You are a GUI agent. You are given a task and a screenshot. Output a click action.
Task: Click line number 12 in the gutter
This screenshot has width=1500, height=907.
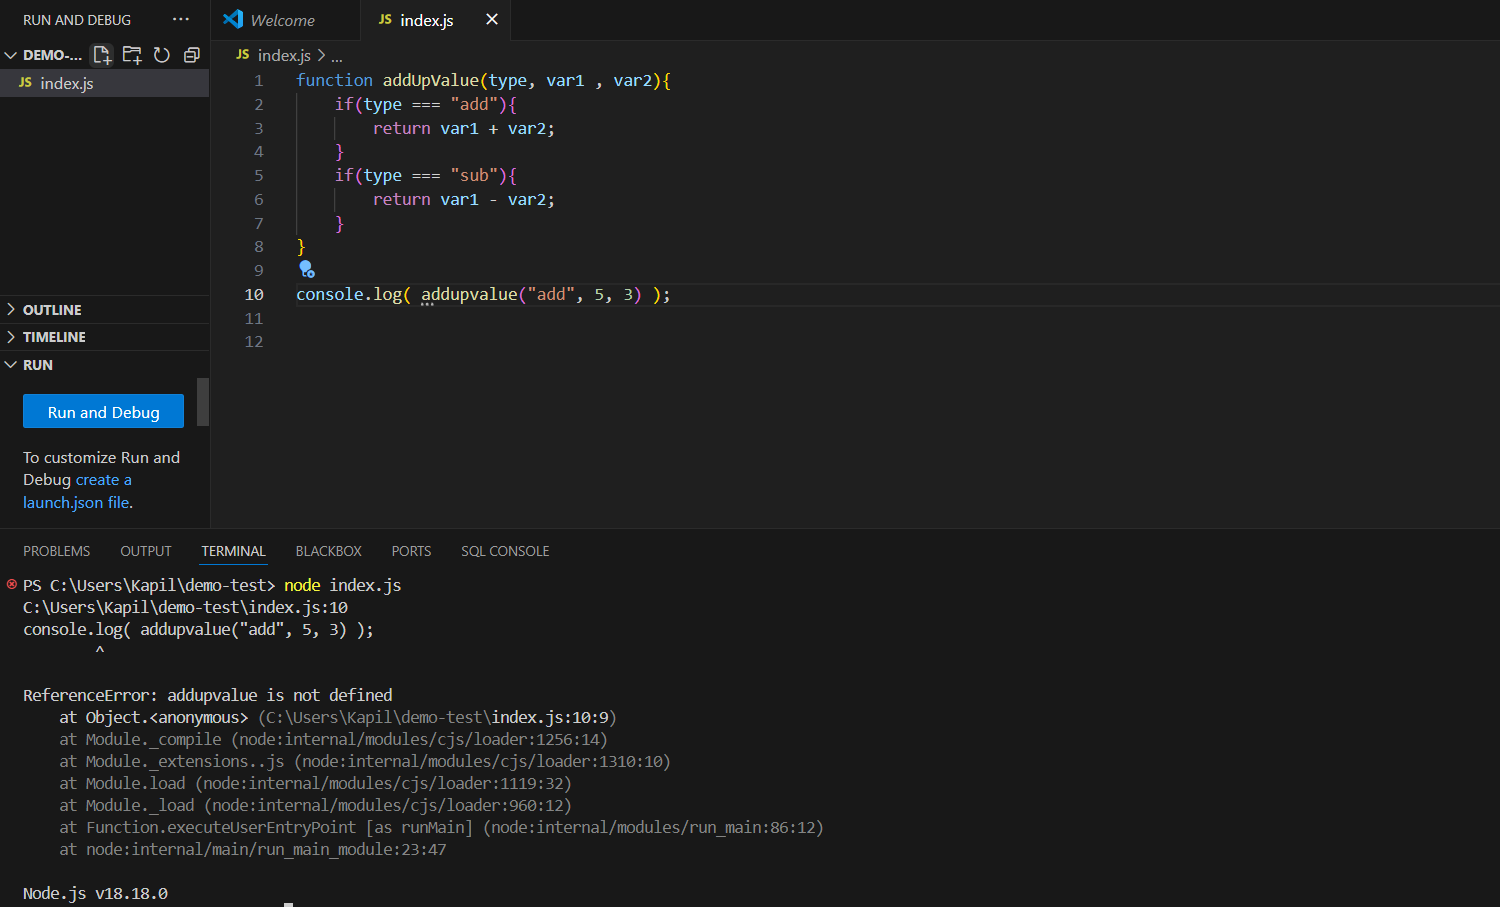coord(254,342)
